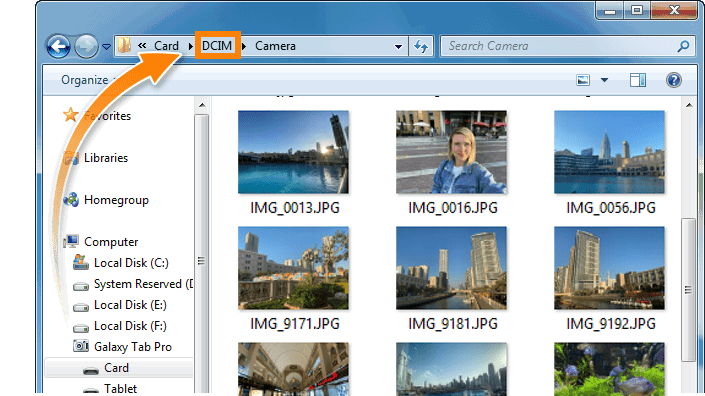Click the IMG_9171.JPG file name
705x396 pixels.
pos(295,324)
